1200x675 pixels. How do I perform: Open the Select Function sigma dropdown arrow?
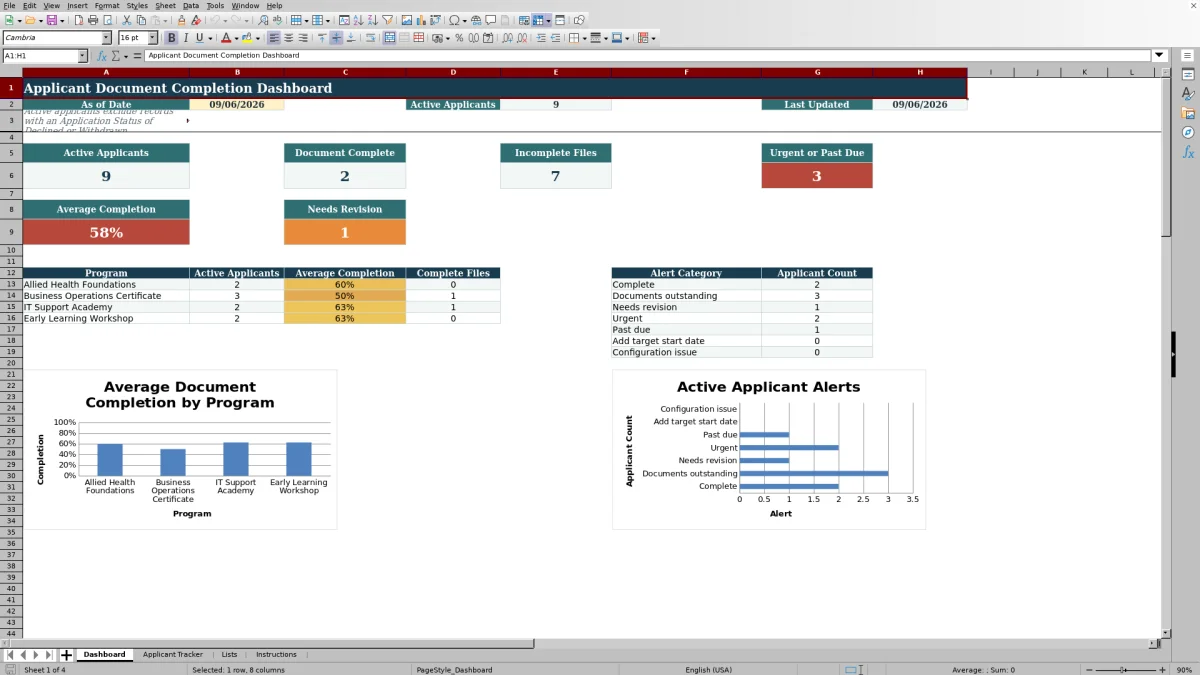pos(124,56)
